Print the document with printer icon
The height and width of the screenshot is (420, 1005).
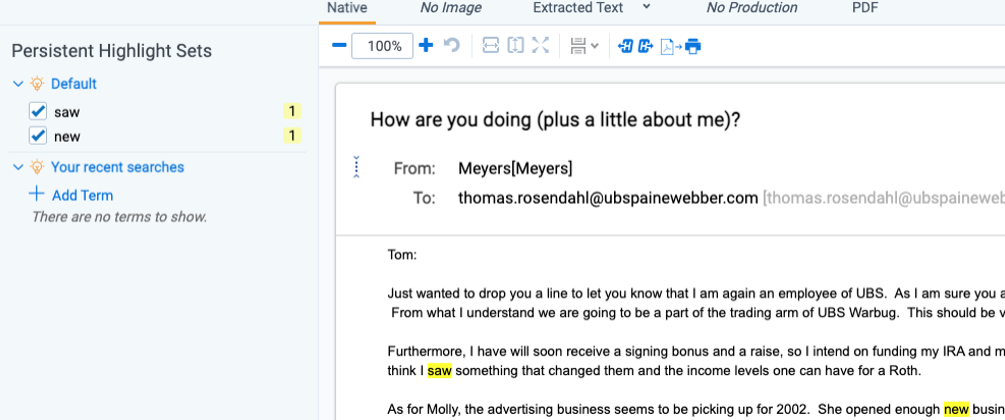click(x=693, y=46)
